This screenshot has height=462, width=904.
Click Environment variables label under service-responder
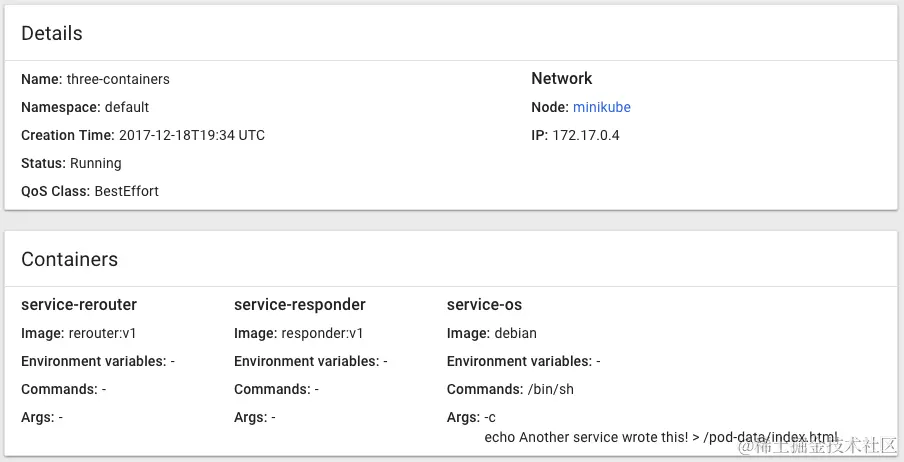tap(306, 361)
